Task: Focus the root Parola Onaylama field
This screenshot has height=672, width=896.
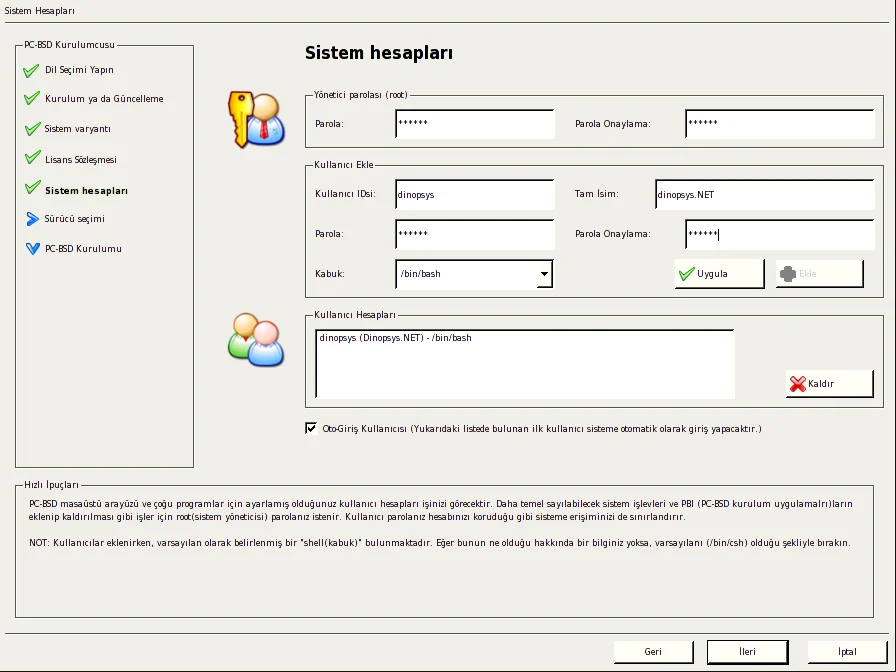Action: 779,123
